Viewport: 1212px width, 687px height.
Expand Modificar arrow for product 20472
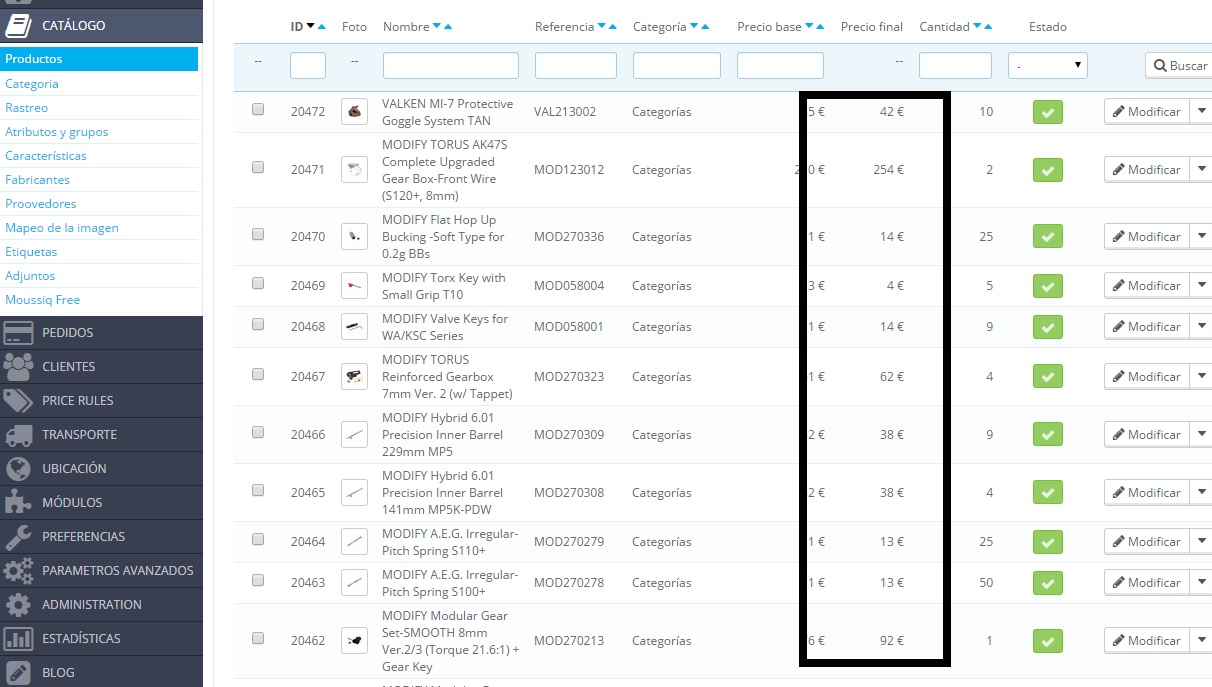coord(1201,112)
